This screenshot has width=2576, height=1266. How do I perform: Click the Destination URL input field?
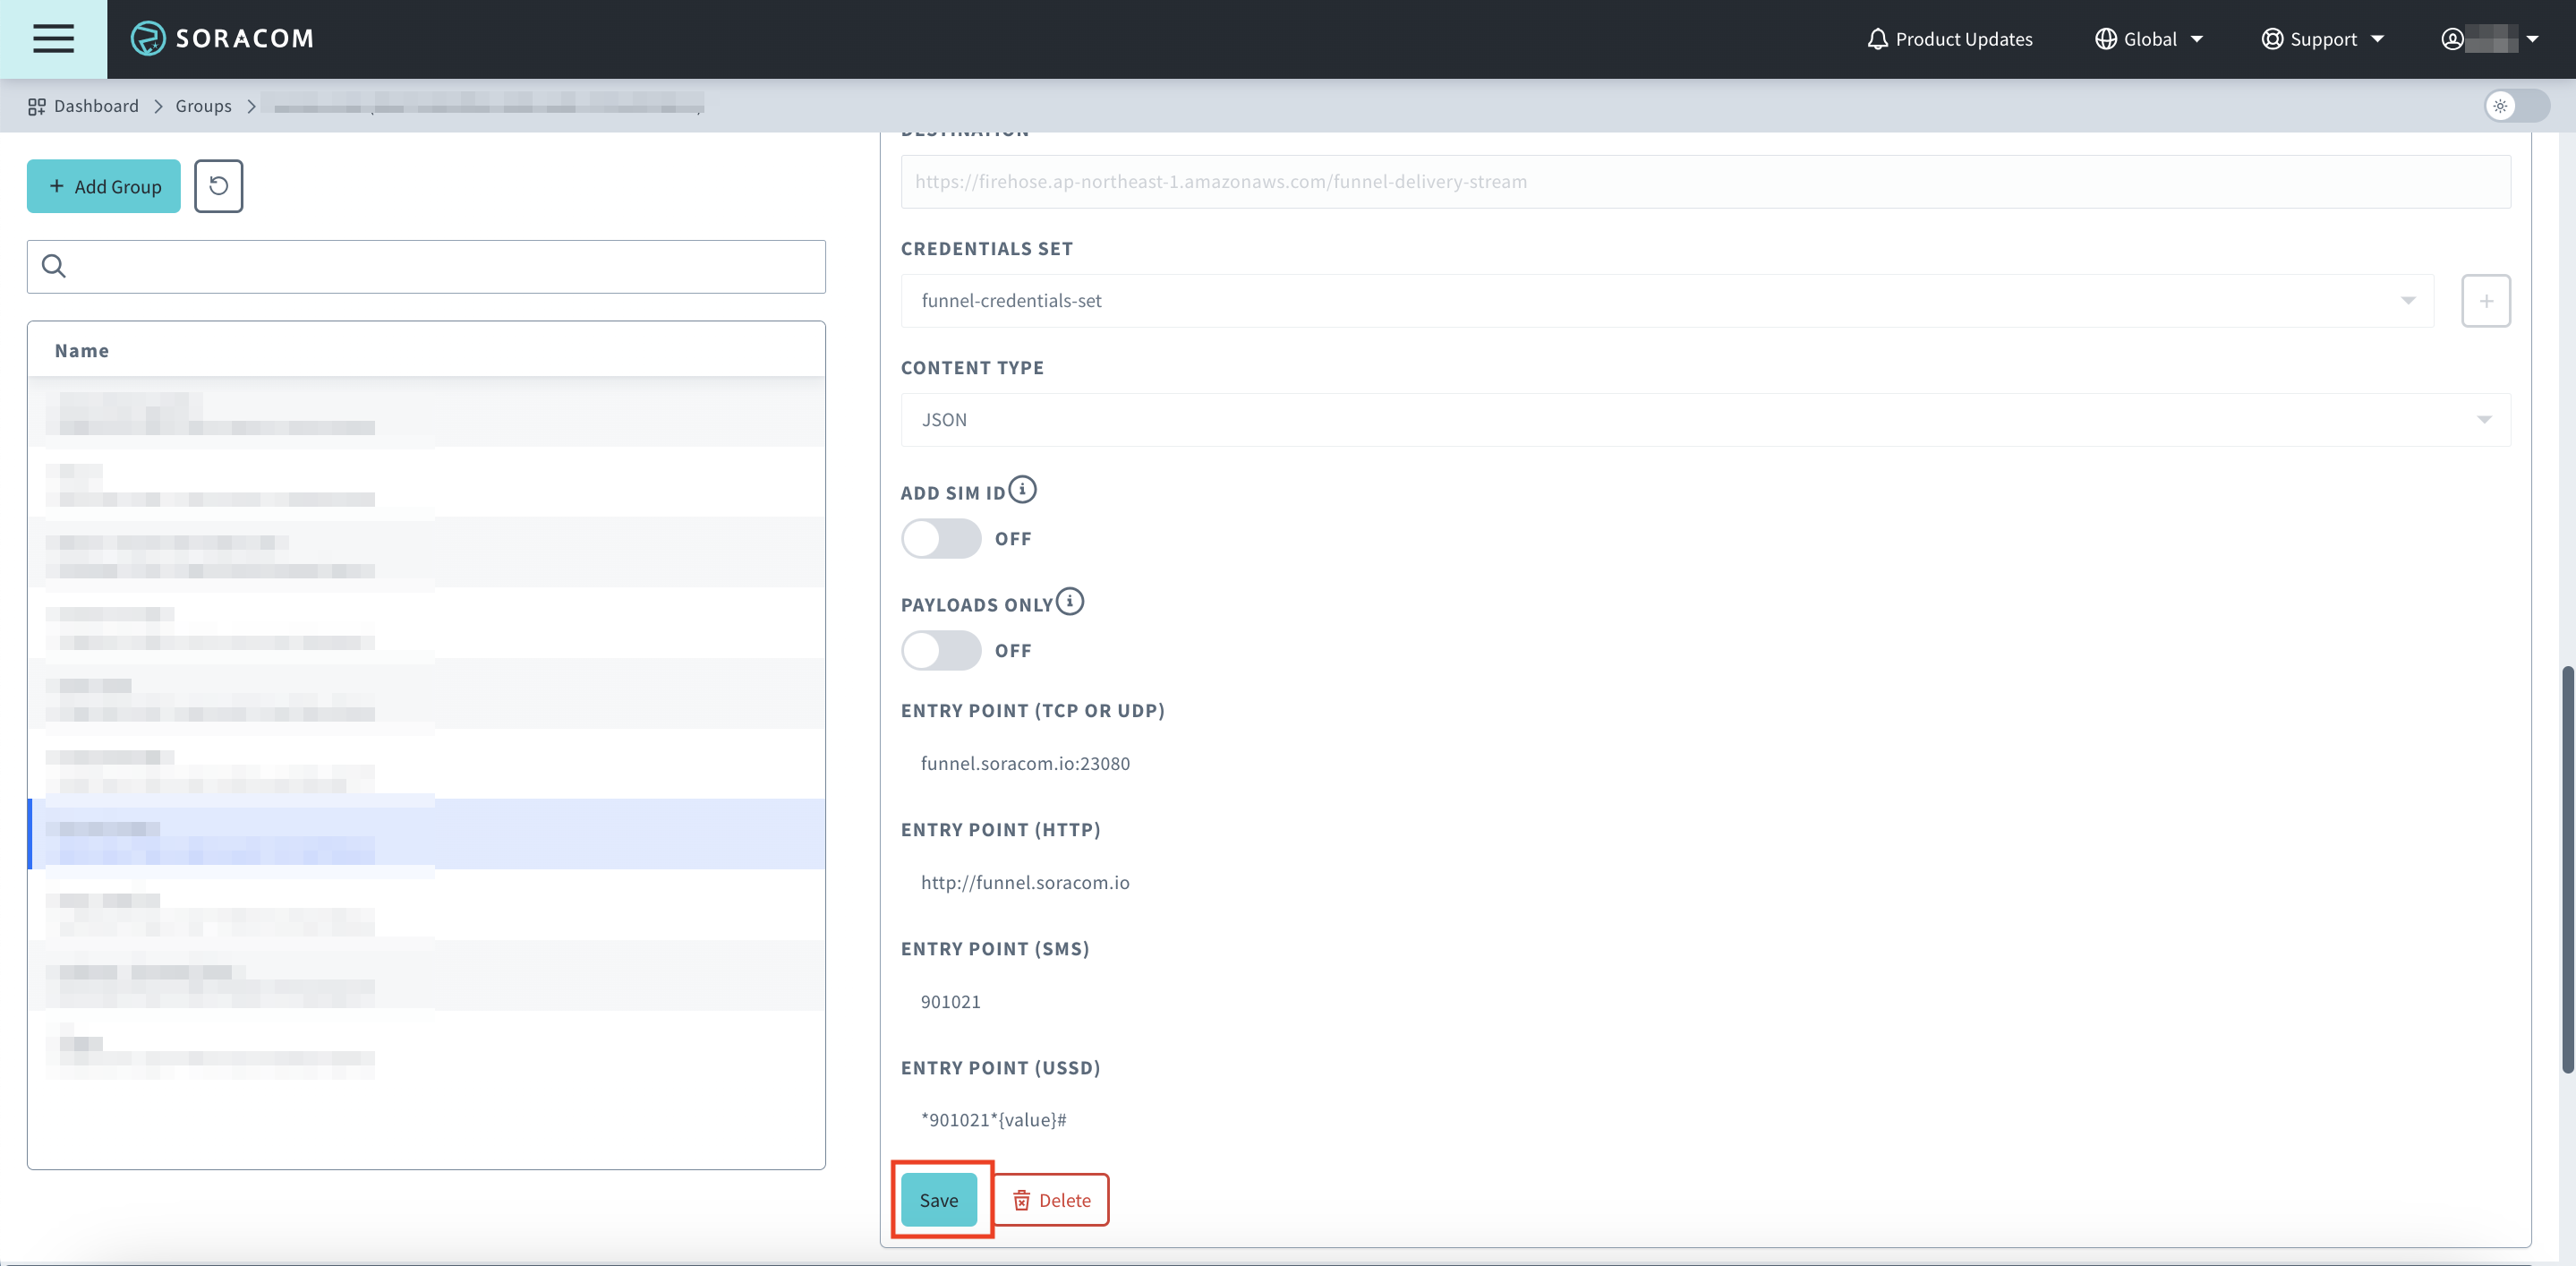(1705, 182)
